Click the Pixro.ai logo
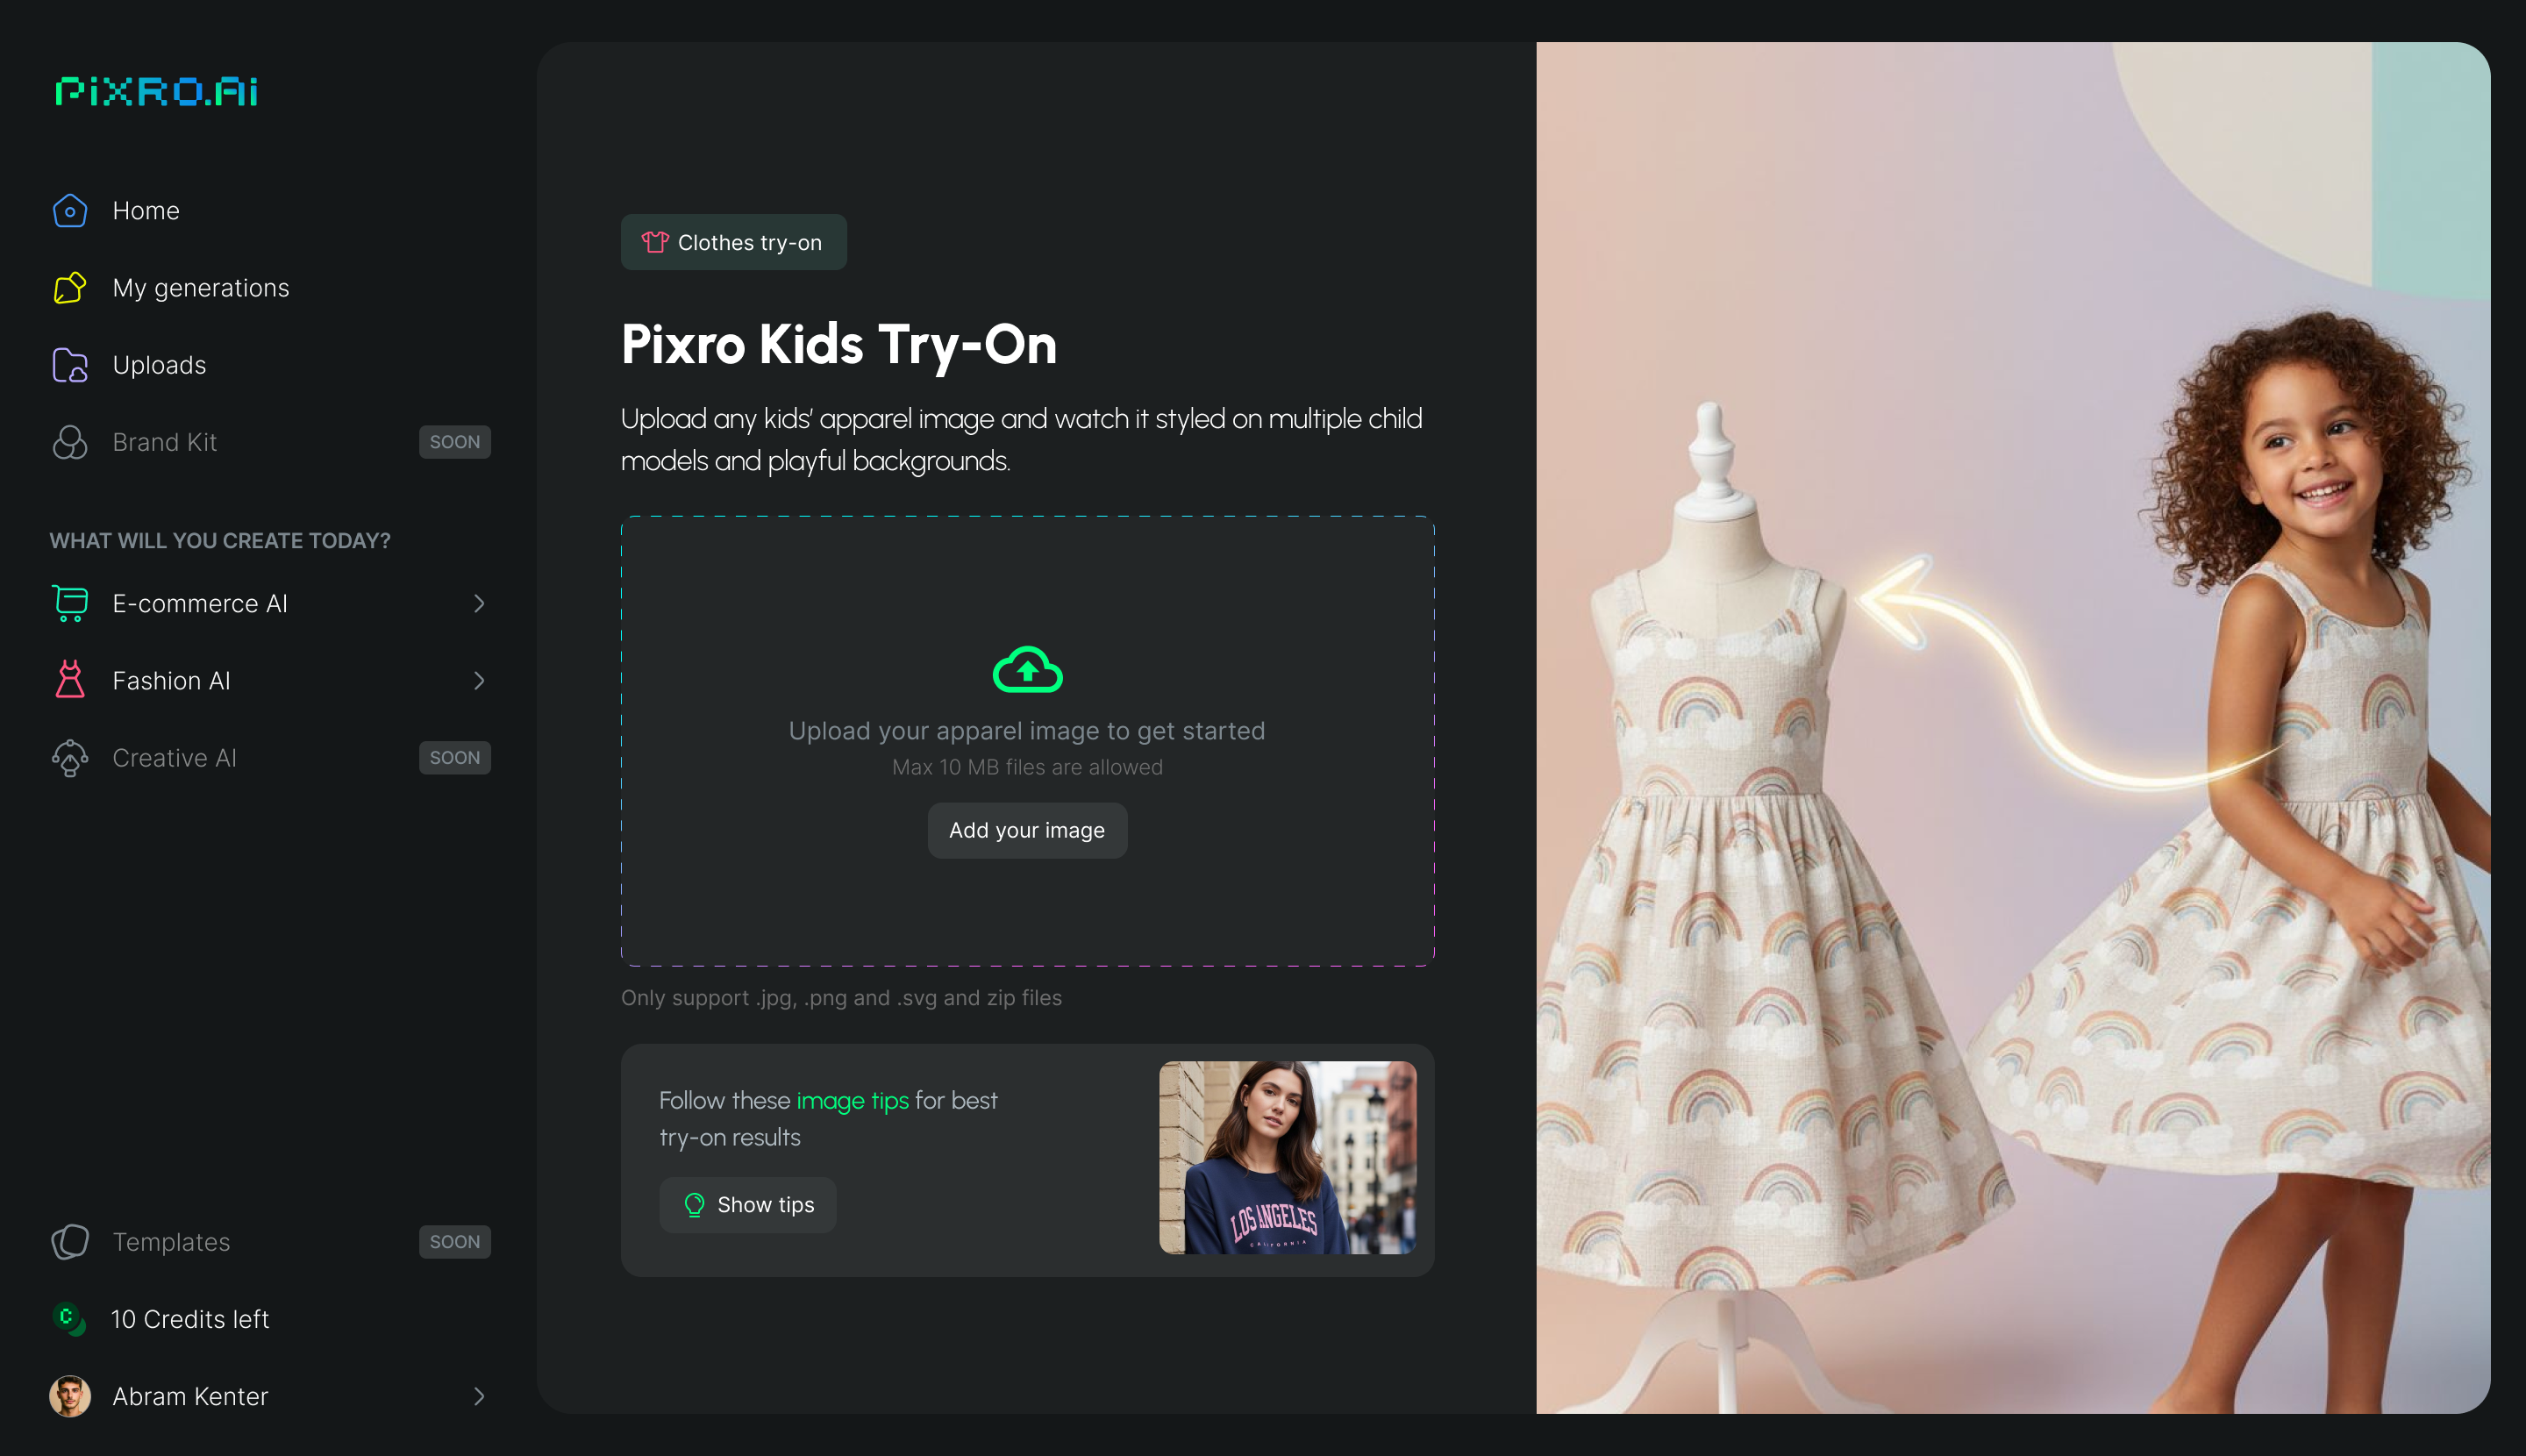Image resolution: width=2526 pixels, height=1456 pixels. click(x=157, y=91)
